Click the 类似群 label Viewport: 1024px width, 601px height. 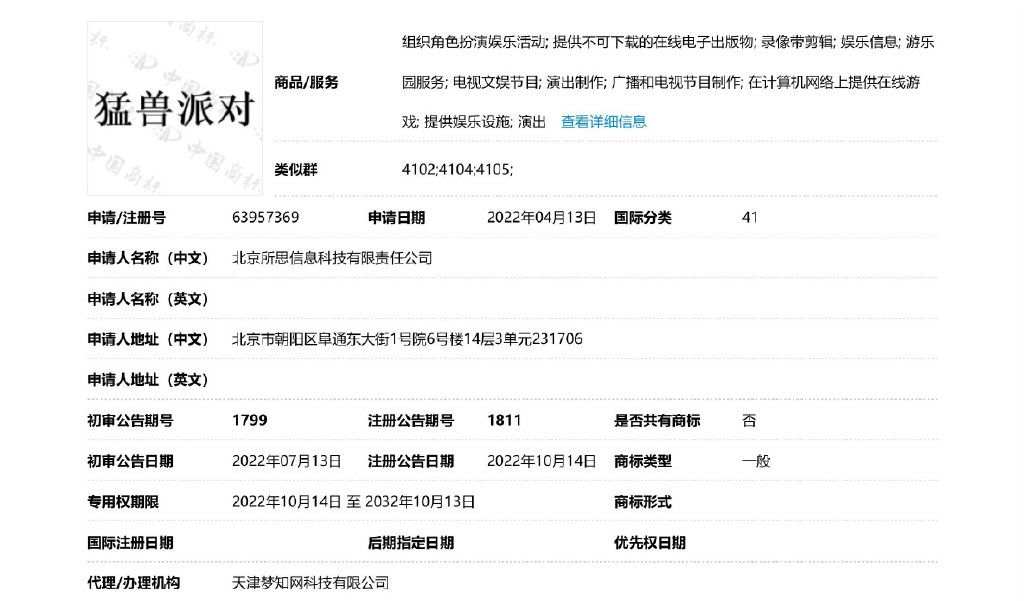coord(296,170)
